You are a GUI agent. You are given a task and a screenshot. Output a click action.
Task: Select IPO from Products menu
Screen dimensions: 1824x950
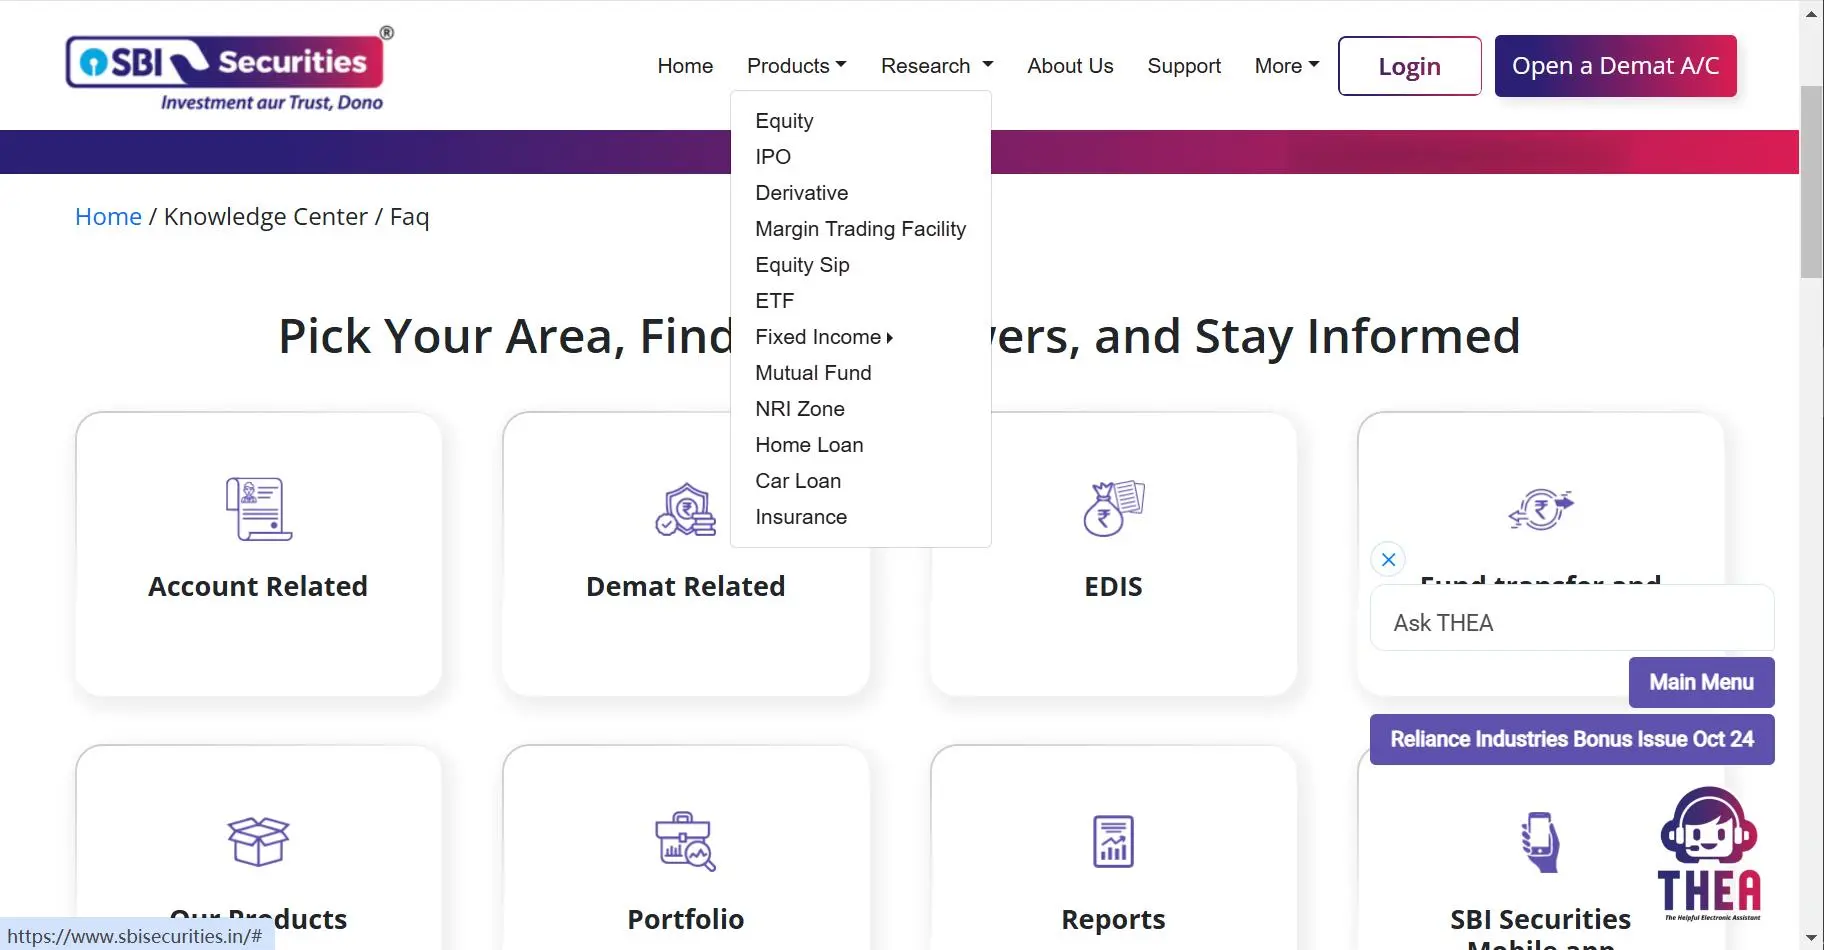773,157
